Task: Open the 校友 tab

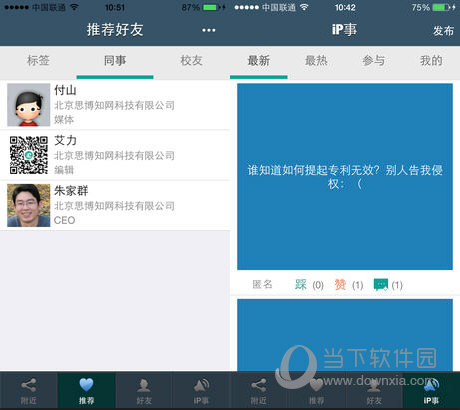Action: pos(191,61)
